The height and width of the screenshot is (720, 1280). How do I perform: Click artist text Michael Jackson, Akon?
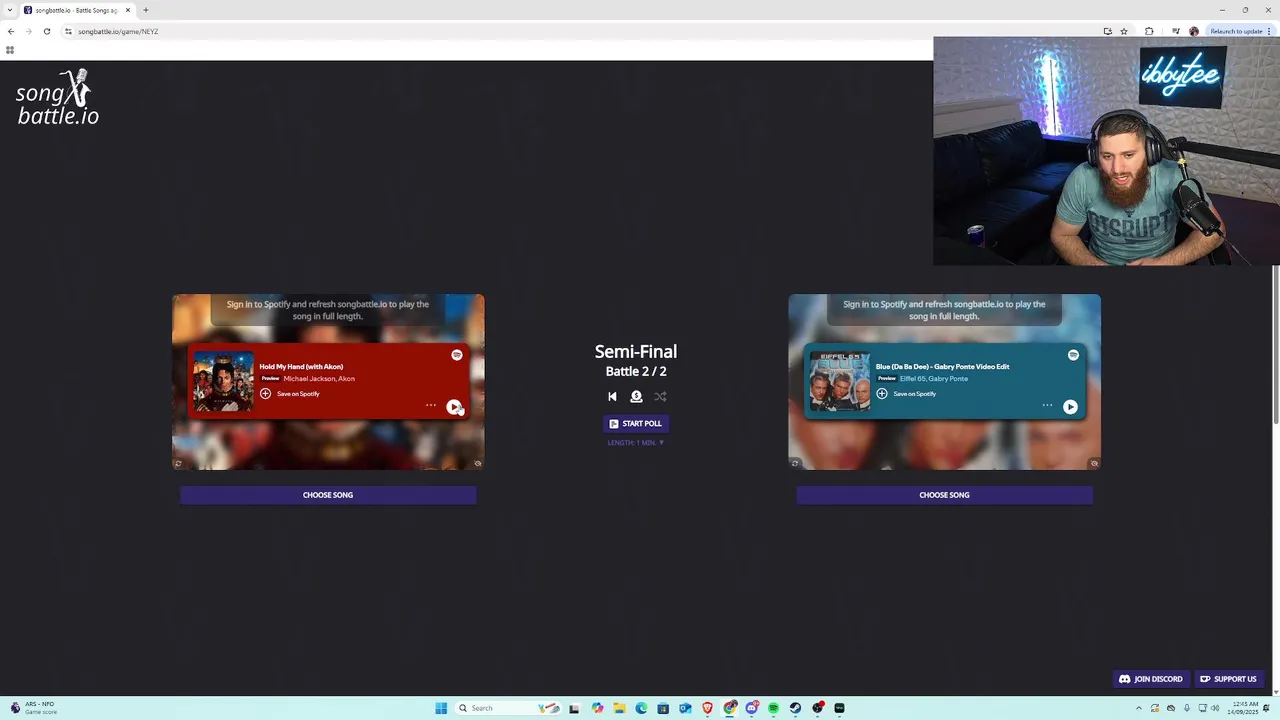(319, 379)
